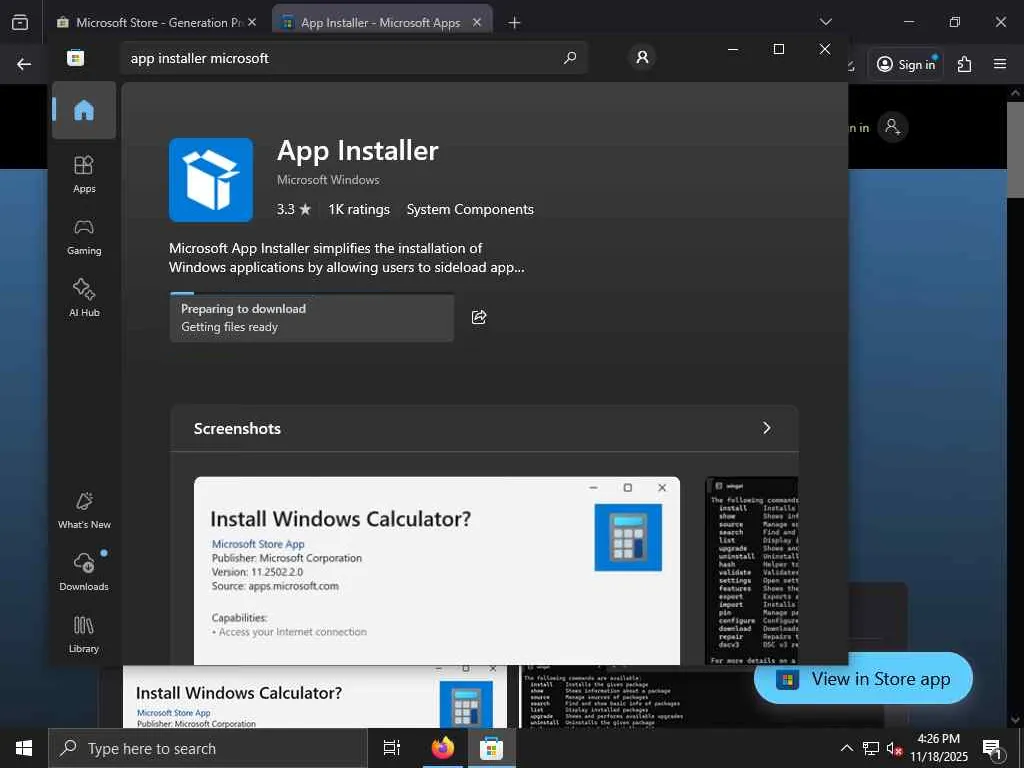
Task: Click the Microsoft Store logo icon
Action: pos(76,58)
